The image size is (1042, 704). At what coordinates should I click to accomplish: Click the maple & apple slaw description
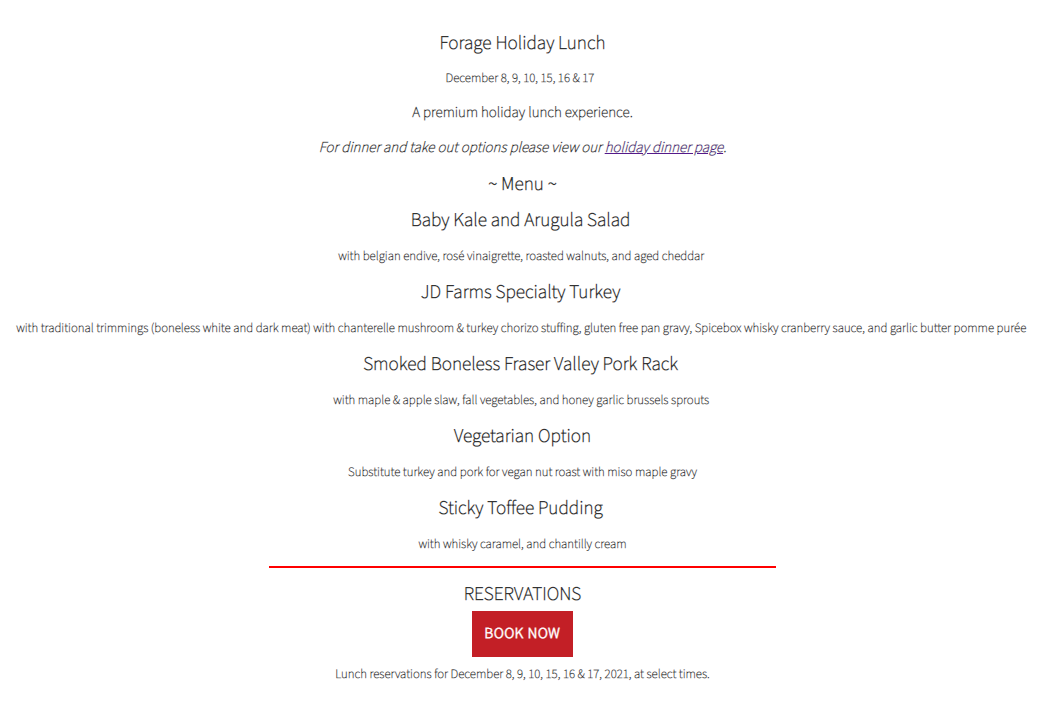pos(521,400)
